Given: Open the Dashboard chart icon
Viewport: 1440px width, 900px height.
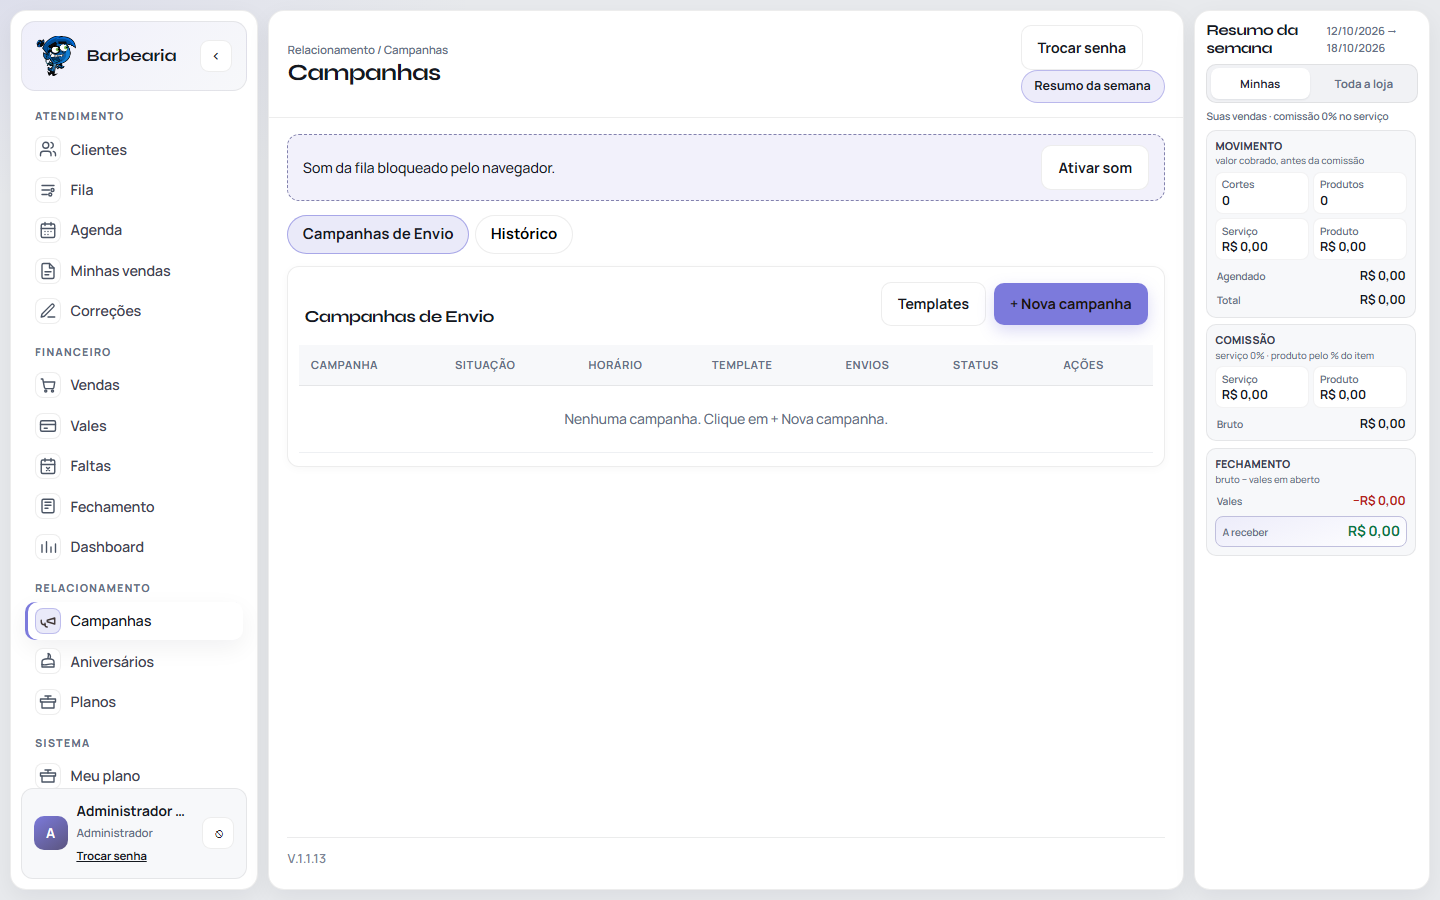Looking at the screenshot, I should coord(48,547).
